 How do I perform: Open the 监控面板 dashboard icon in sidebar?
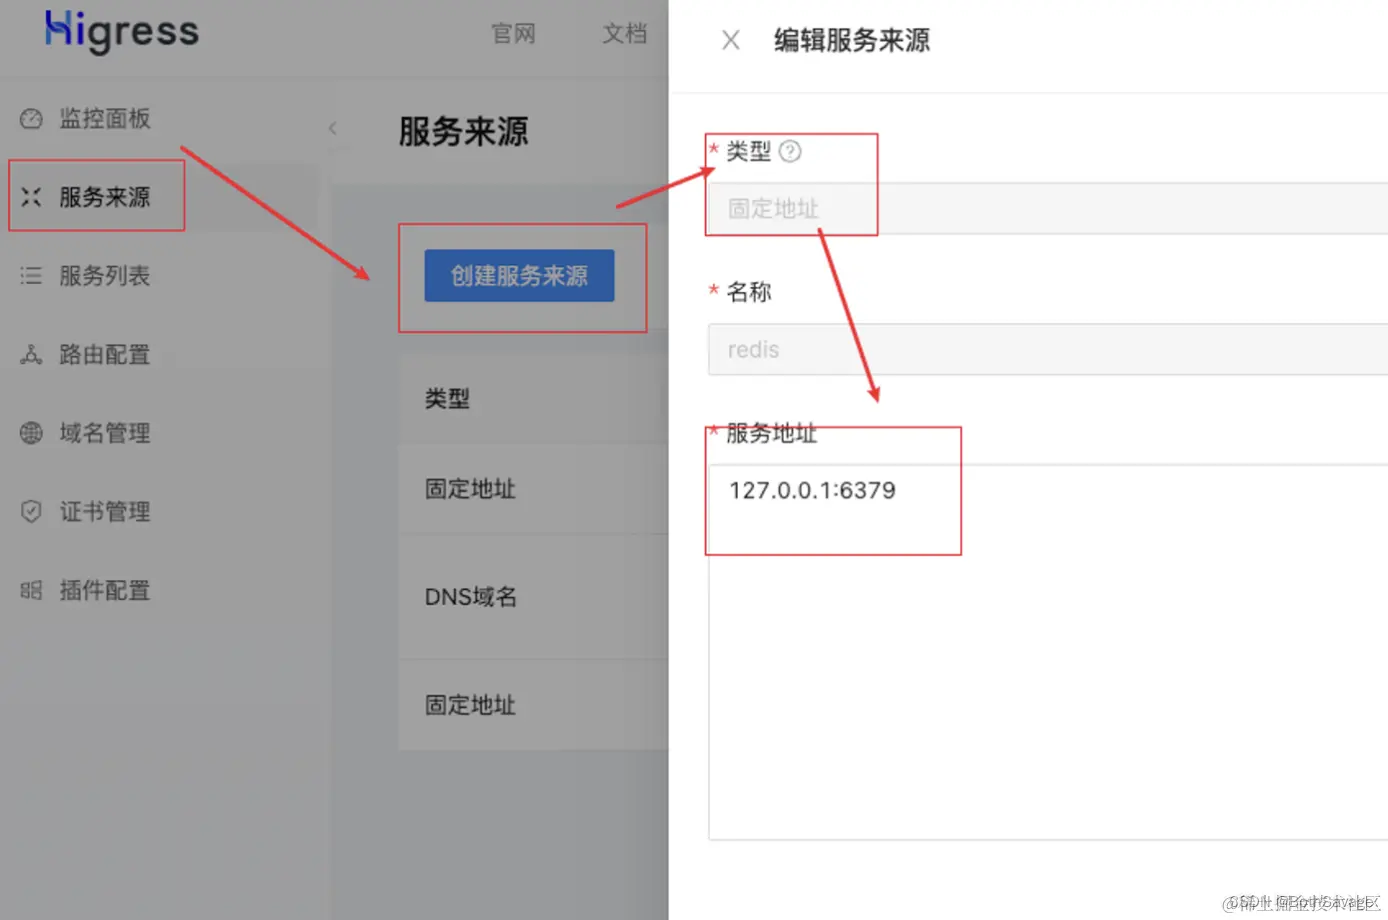31,118
